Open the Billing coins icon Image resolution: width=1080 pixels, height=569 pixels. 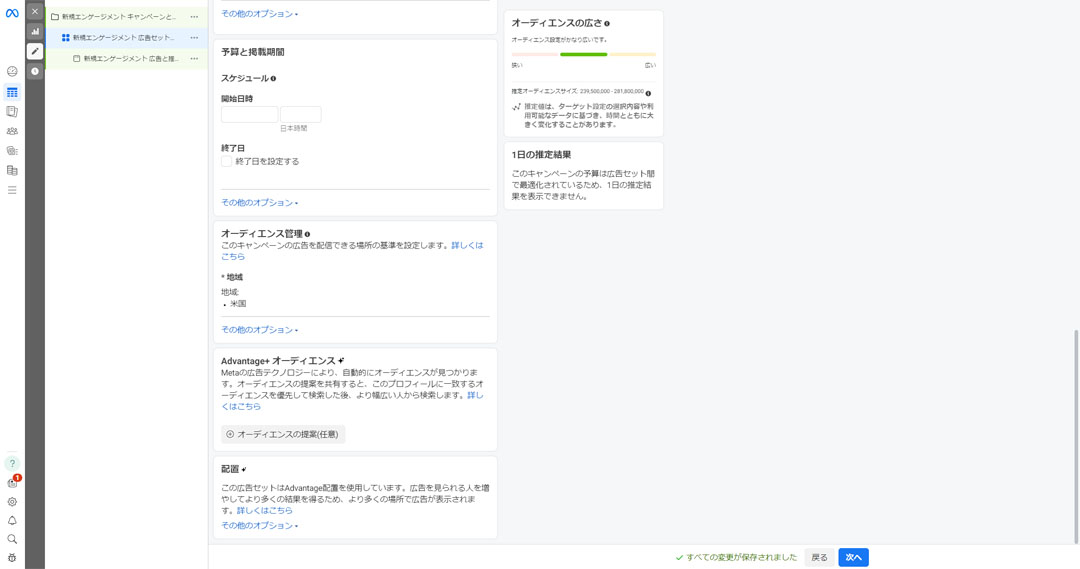click(x=12, y=150)
